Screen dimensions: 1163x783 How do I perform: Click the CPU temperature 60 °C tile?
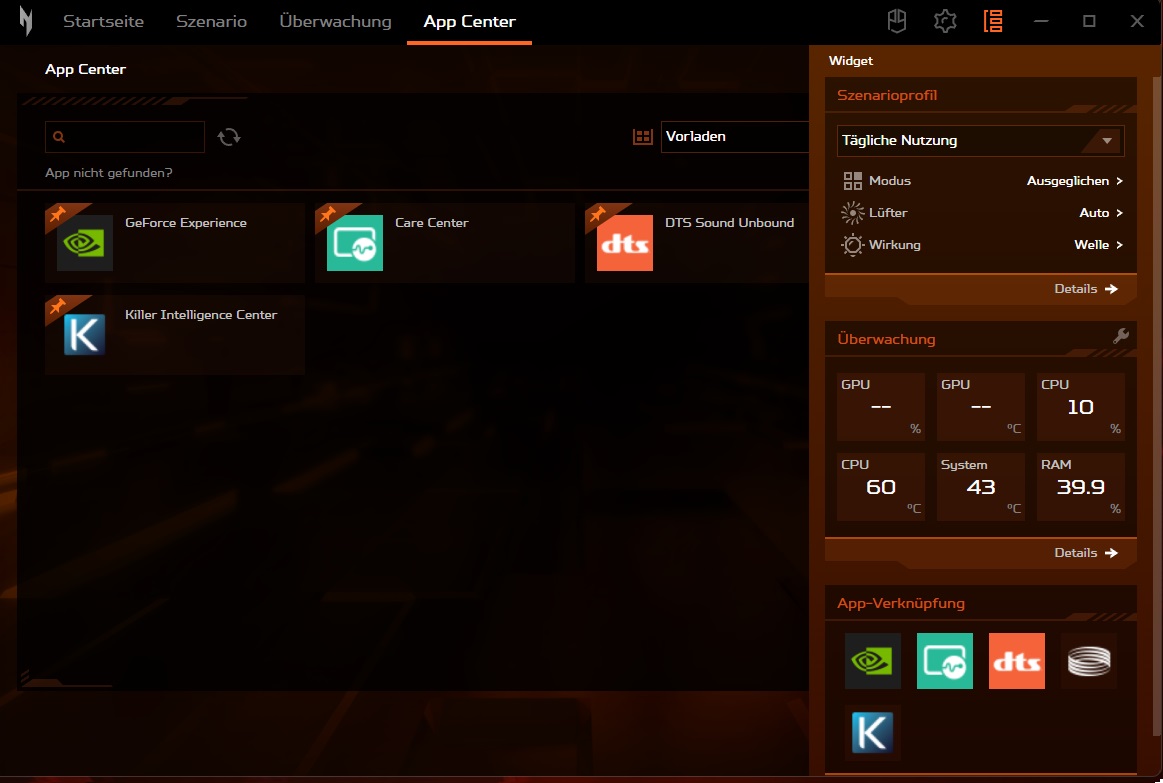pyautogui.click(x=880, y=486)
